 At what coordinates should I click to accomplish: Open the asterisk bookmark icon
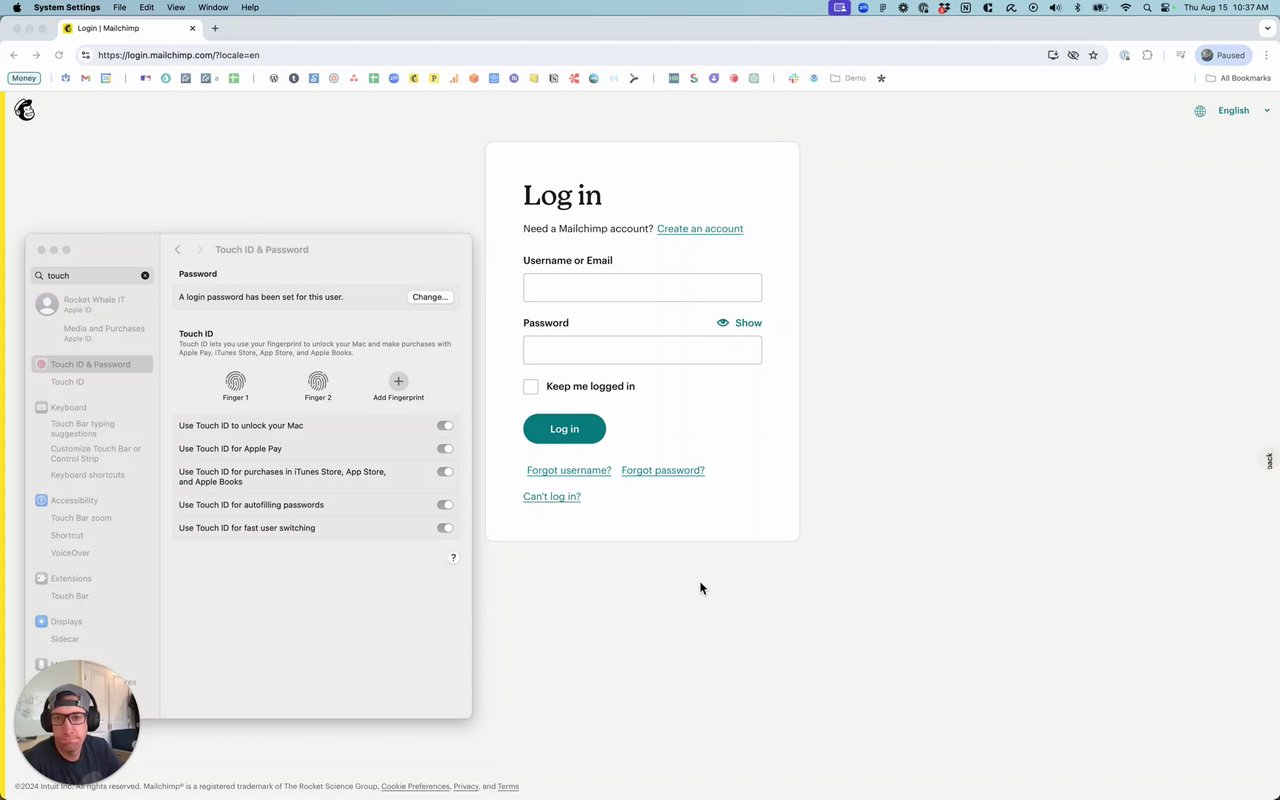click(881, 78)
